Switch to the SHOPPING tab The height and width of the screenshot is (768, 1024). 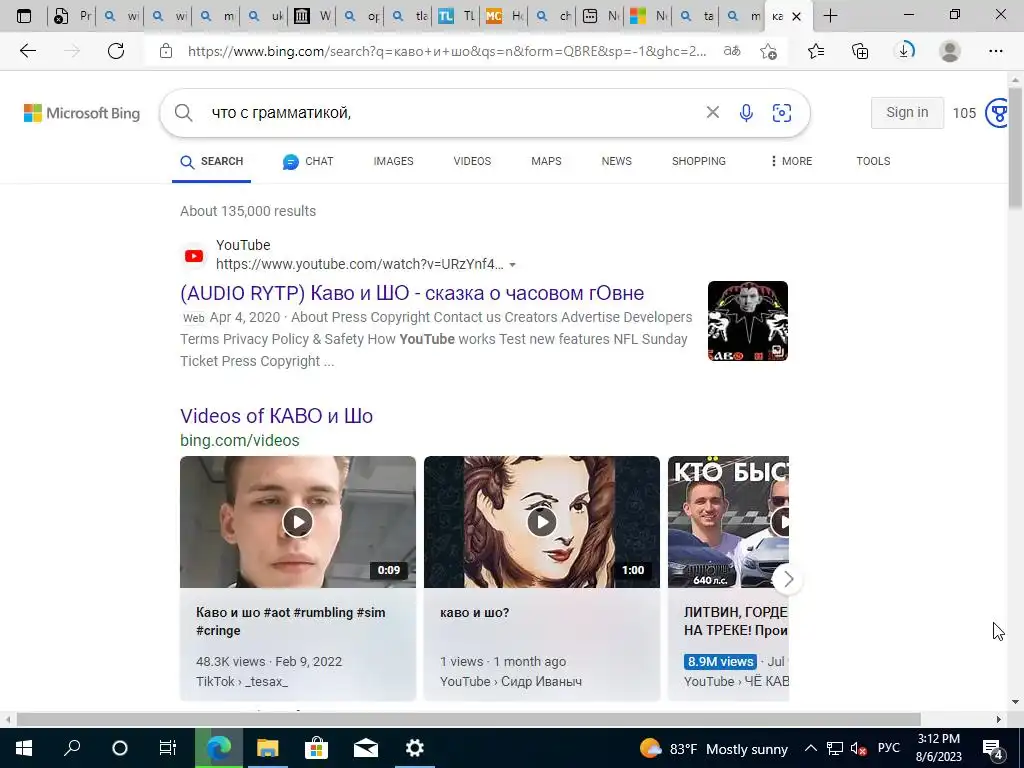click(x=699, y=161)
